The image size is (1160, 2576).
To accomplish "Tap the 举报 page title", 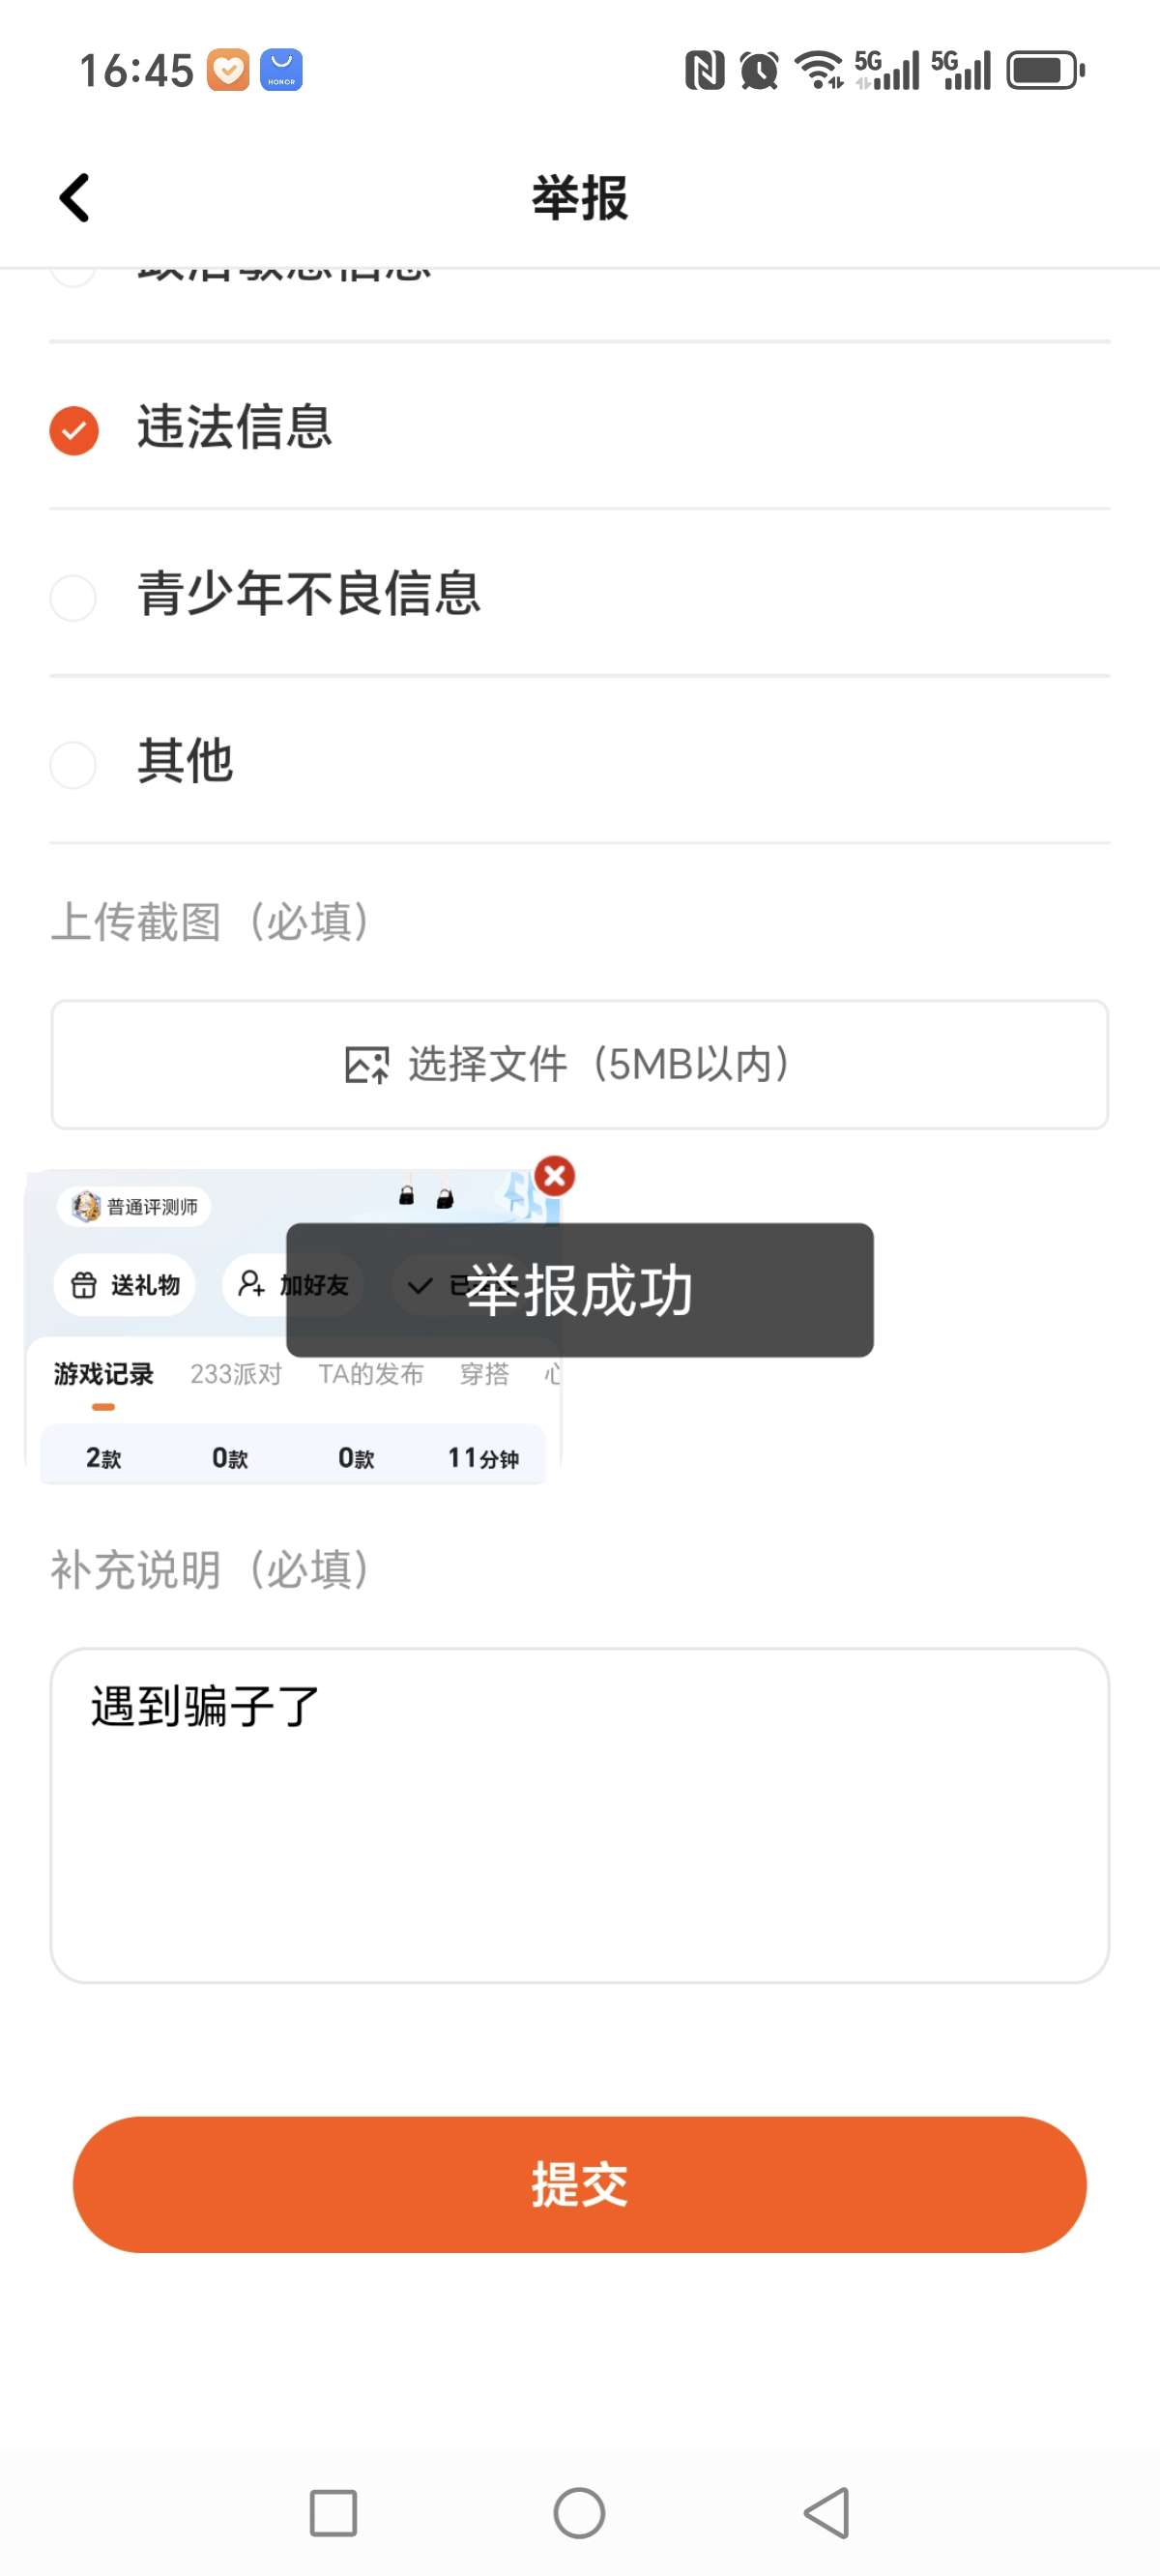I will (580, 198).
